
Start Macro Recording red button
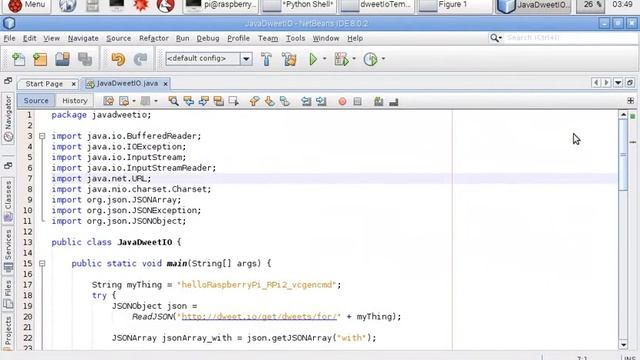[x=342, y=101]
